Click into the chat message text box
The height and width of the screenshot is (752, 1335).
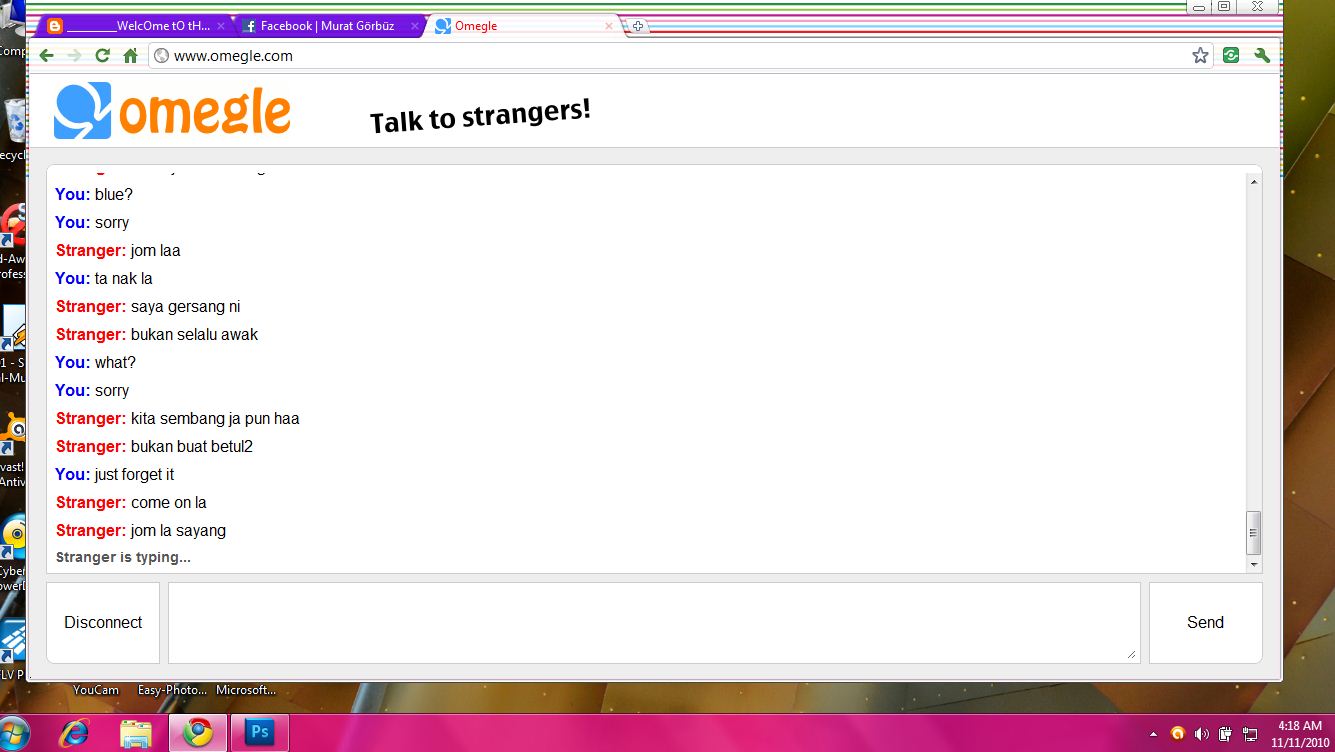coord(654,622)
